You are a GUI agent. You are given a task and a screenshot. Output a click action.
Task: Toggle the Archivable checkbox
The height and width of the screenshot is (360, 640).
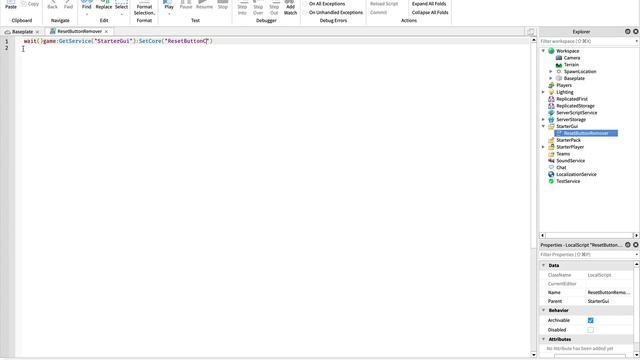(x=590, y=320)
